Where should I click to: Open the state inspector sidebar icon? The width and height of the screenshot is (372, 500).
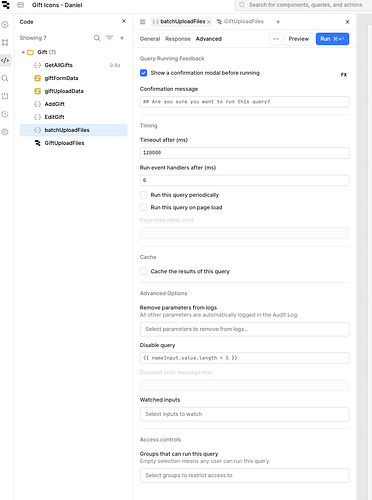5,96
